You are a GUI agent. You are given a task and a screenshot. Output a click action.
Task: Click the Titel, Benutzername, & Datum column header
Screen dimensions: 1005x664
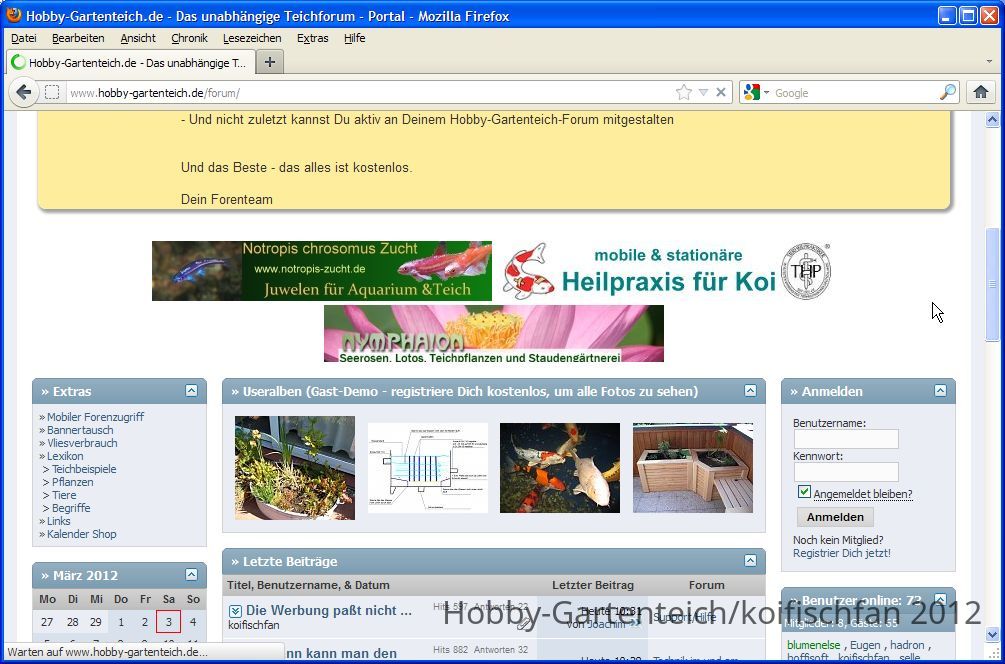pos(308,585)
